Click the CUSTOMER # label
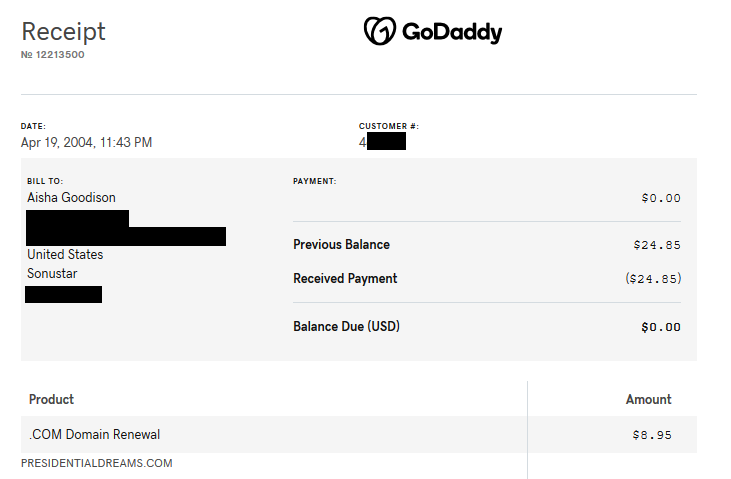 coord(389,126)
